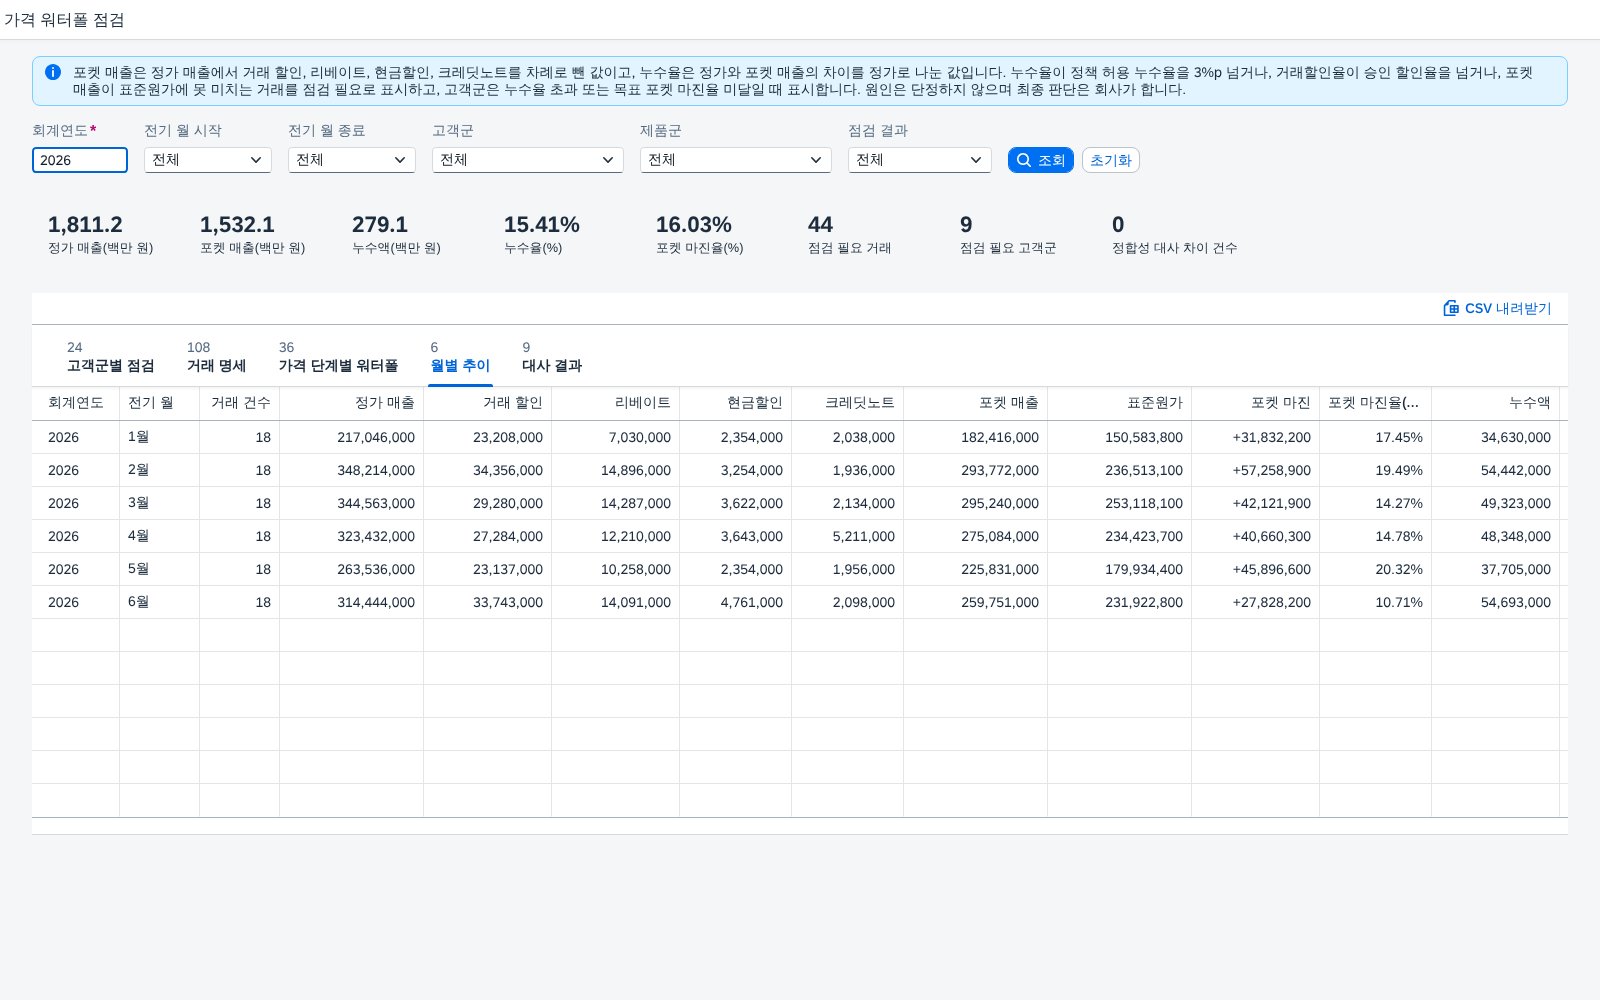Click the 4월 credit note value 5,211,000
The image size is (1600, 1000).
click(864, 536)
